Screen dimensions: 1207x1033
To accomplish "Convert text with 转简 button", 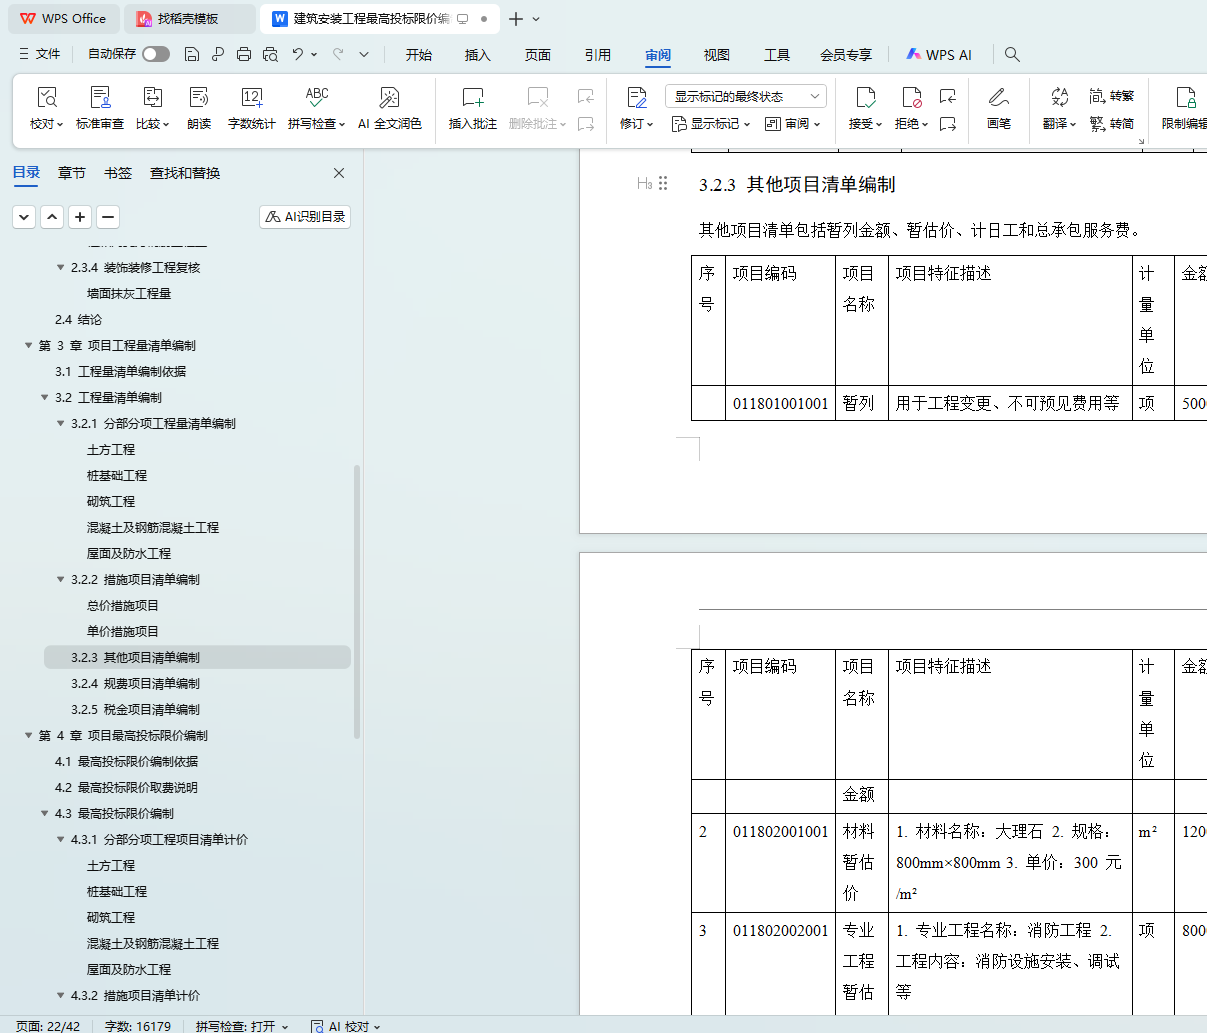I will pos(1112,124).
